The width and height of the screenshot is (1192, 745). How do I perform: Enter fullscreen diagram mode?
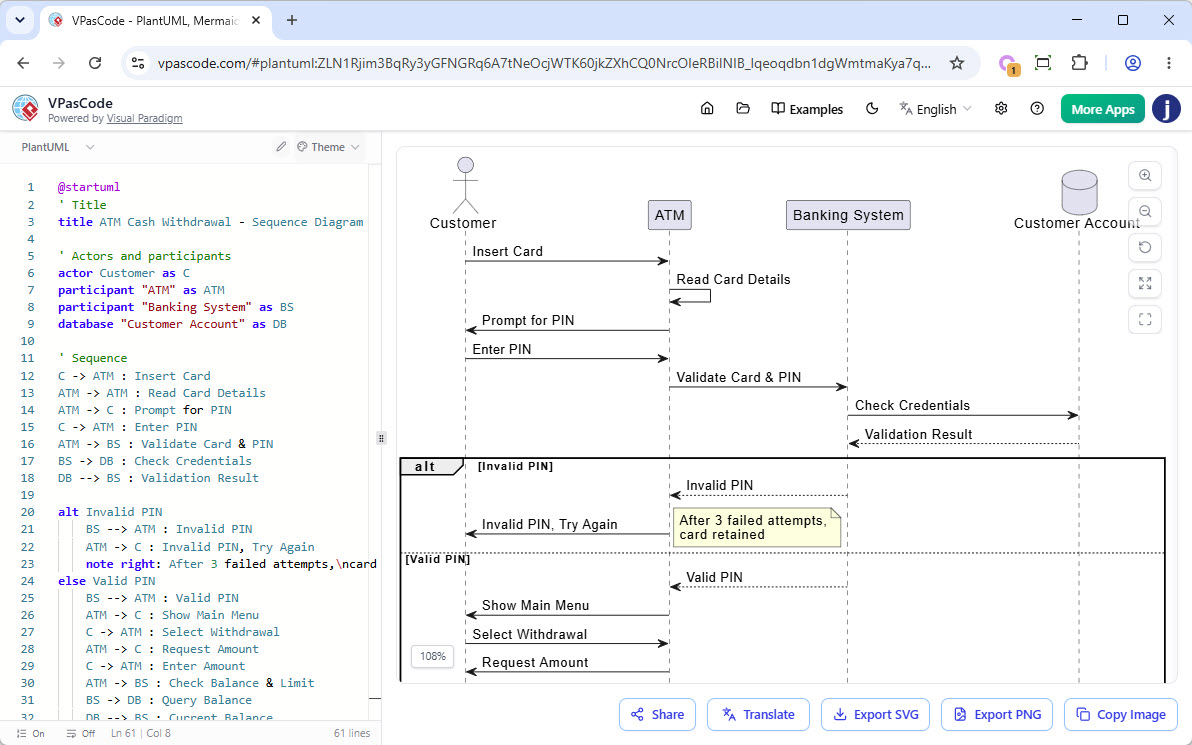1145,319
